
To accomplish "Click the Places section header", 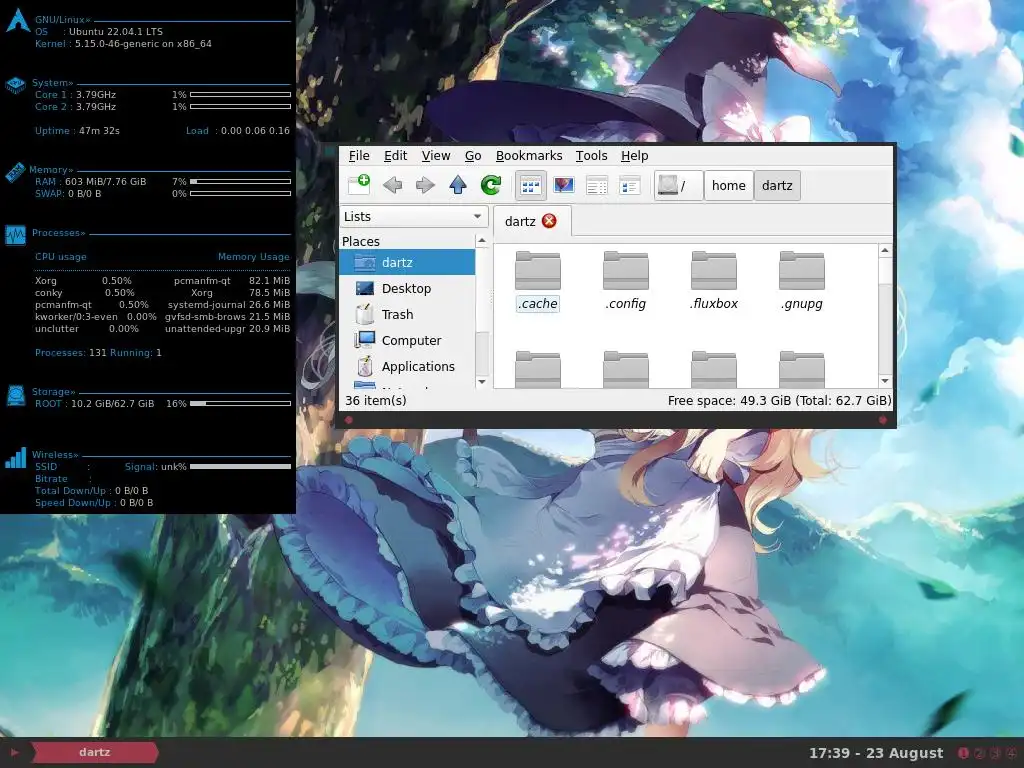I will click(360, 241).
